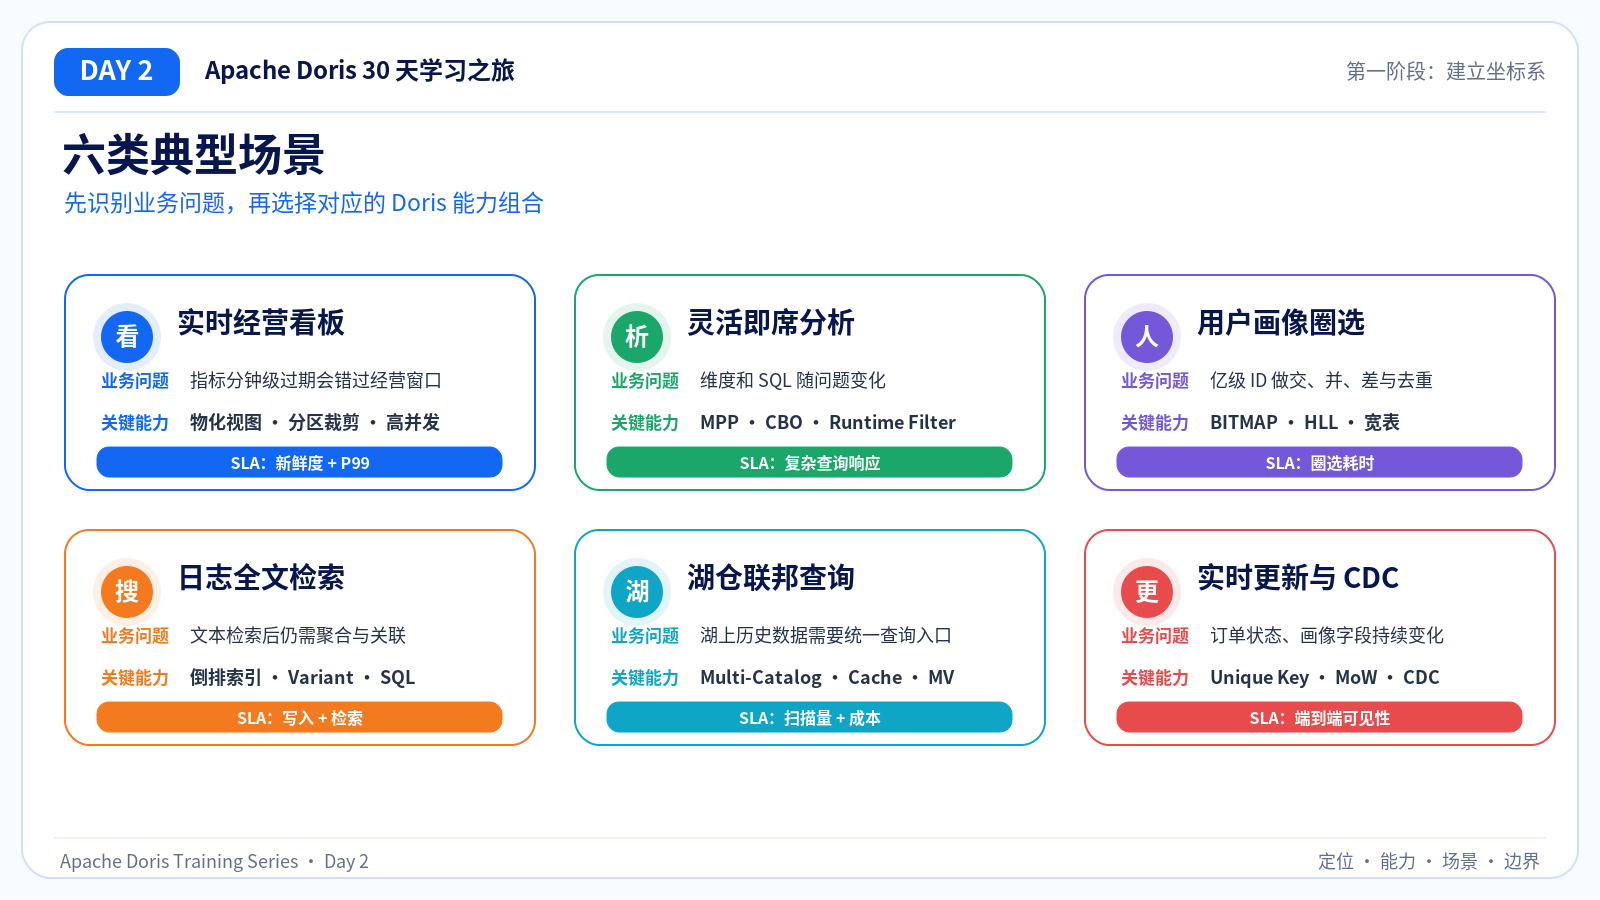Image resolution: width=1600 pixels, height=900 pixels.
Task: Click the card title 用户画像圈选
Action: click(1281, 323)
